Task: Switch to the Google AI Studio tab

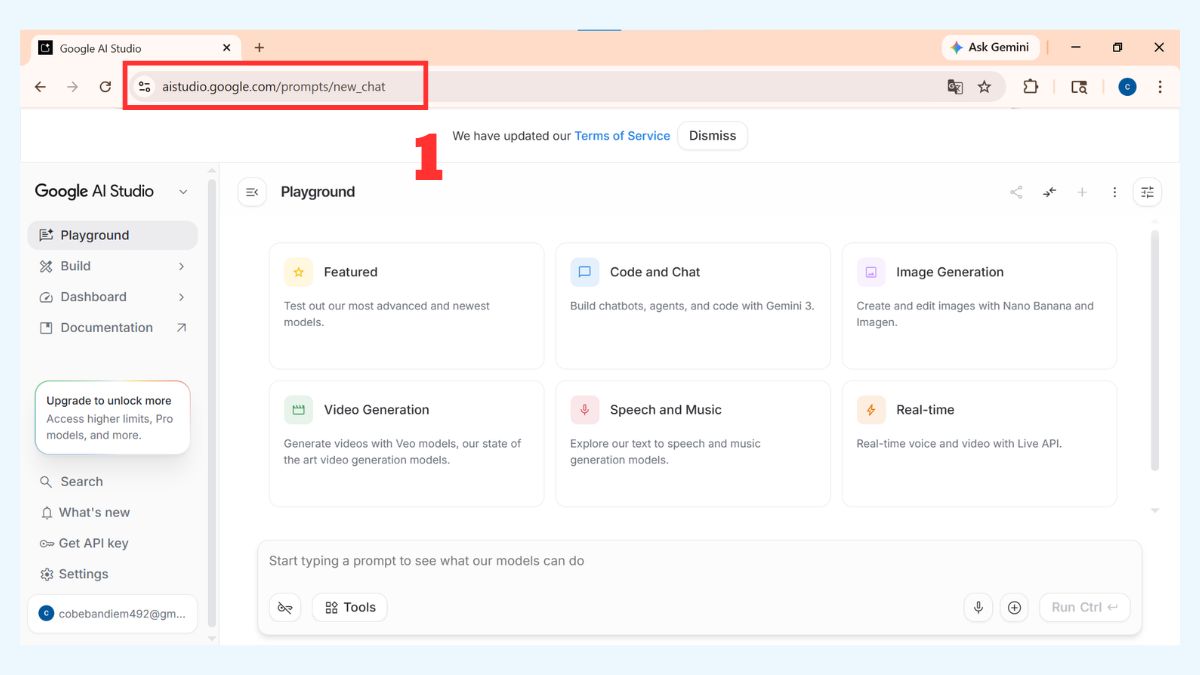Action: [136, 47]
